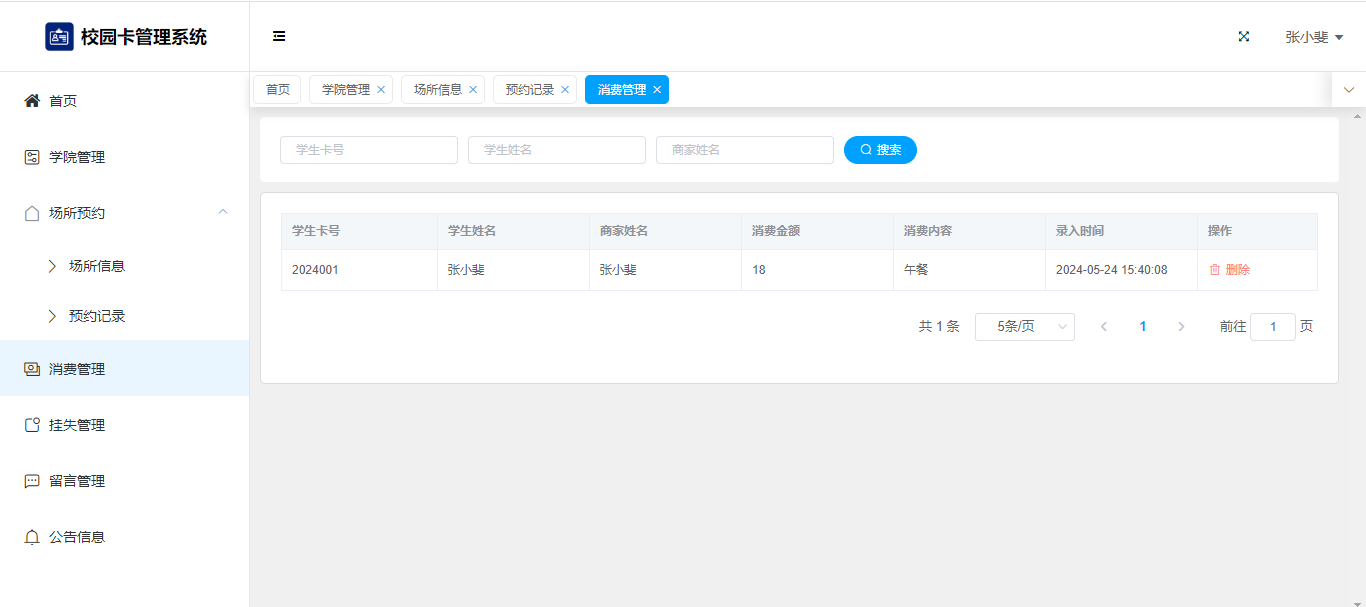Collapse the 场所预约 sidebar submenu
The height and width of the screenshot is (607, 1366).
tap(223, 212)
